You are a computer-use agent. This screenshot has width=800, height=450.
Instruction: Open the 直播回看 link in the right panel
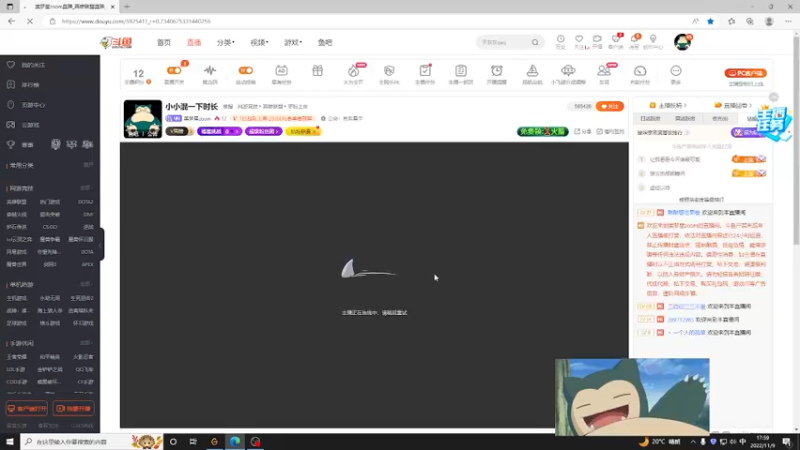pyautogui.click(x=733, y=105)
